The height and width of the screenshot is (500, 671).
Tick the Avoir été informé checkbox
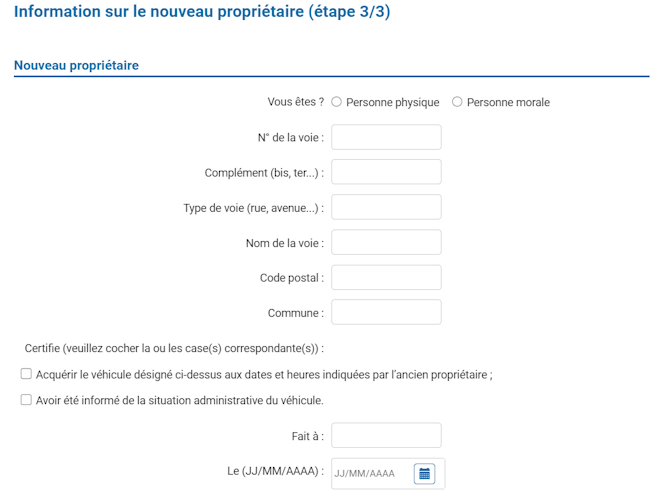pos(26,400)
